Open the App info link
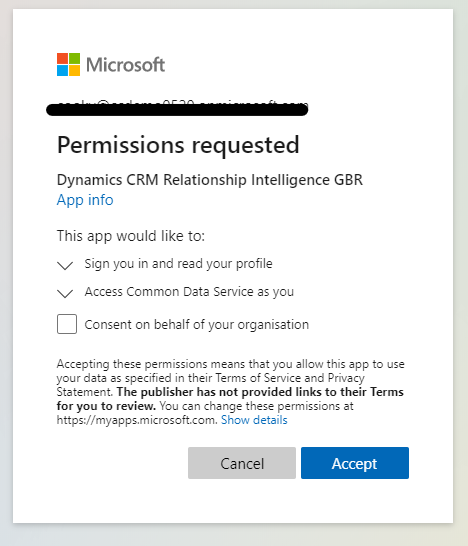The image size is (468, 546). pyautogui.click(x=85, y=200)
